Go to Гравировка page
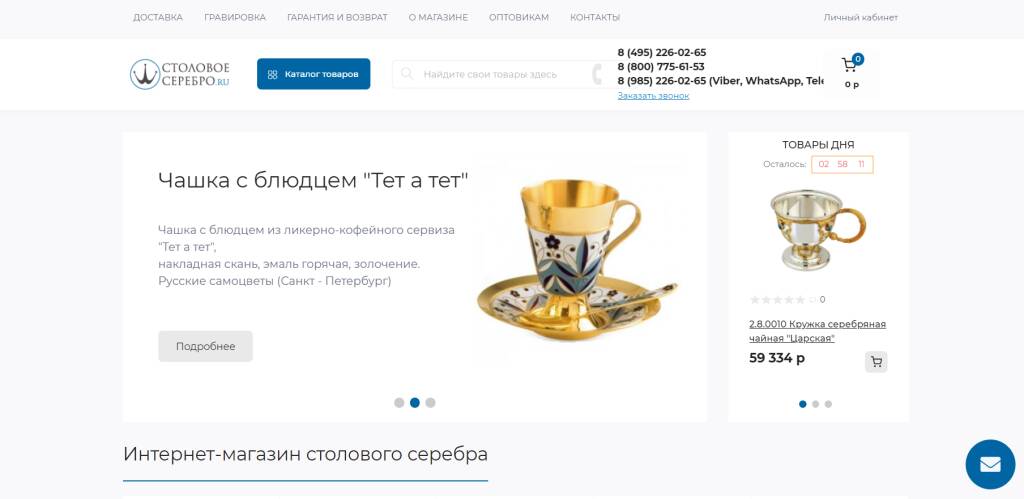The image size is (1024, 499). click(235, 18)
